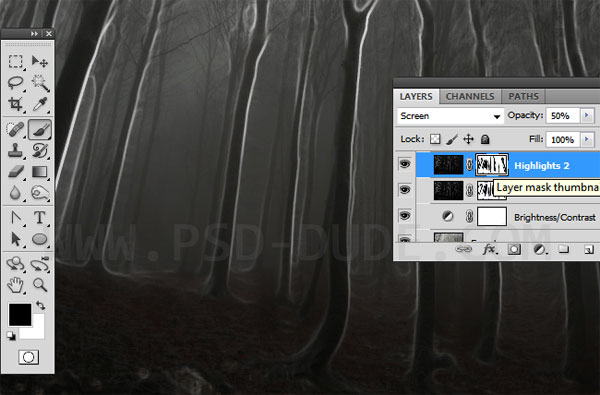Click the link layers button
This screenshot has height=395, width=600.
(x=463, y=249)
